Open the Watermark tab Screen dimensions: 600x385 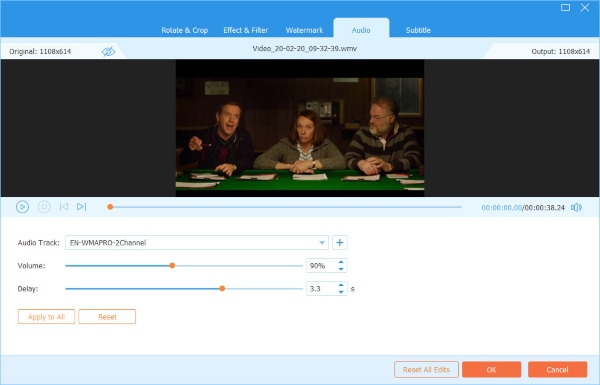[x=304, y=30]
